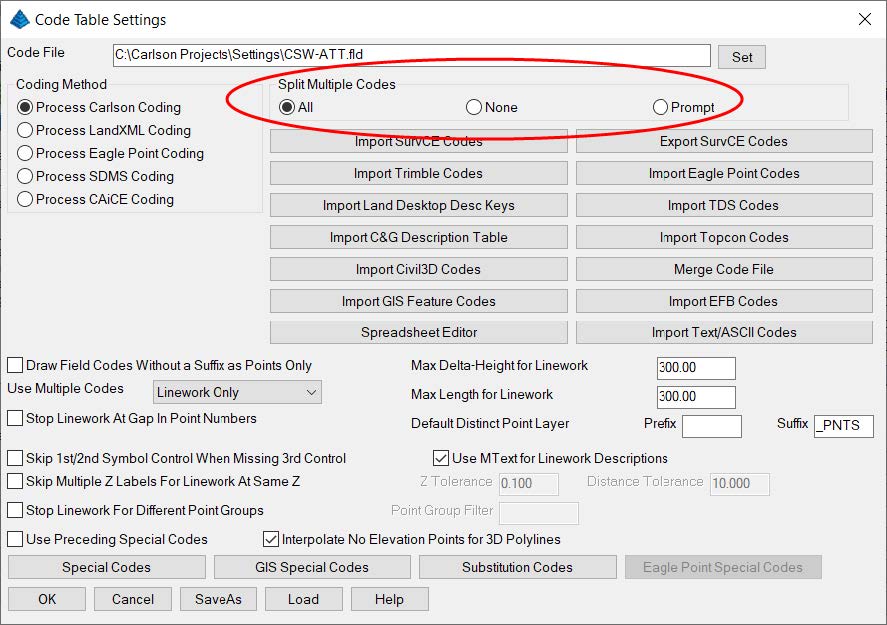Close the Code Table Settings dialog
Image resolution: width=887 pixels, height=625 pixels.
[864, 19]
